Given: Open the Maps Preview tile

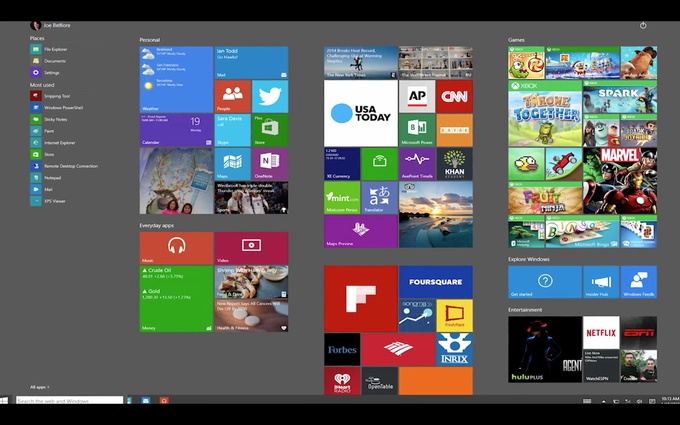Looking at the screenshot, I should coord(361,232).
